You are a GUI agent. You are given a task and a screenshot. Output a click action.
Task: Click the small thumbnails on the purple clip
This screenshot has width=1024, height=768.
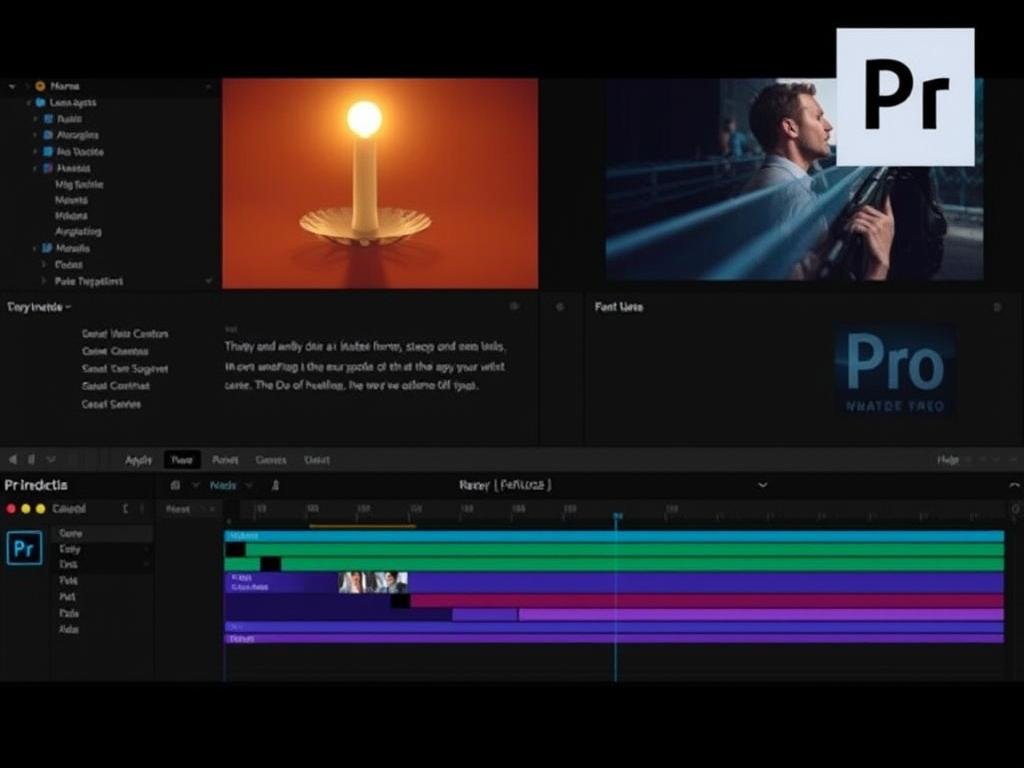[373, 582]
